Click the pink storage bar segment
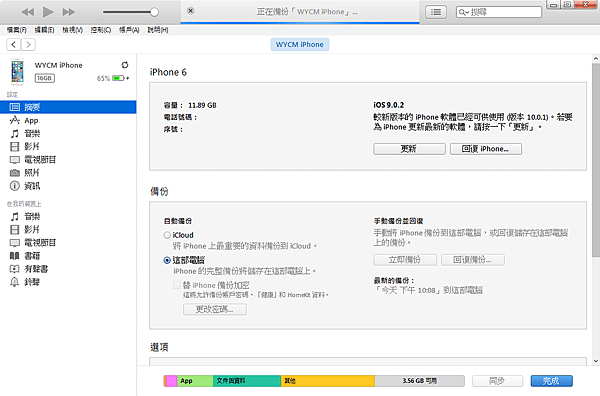Image resolution: width=600 pixels, height=396 pixels. pyautogui.click(x=171, y=381)
